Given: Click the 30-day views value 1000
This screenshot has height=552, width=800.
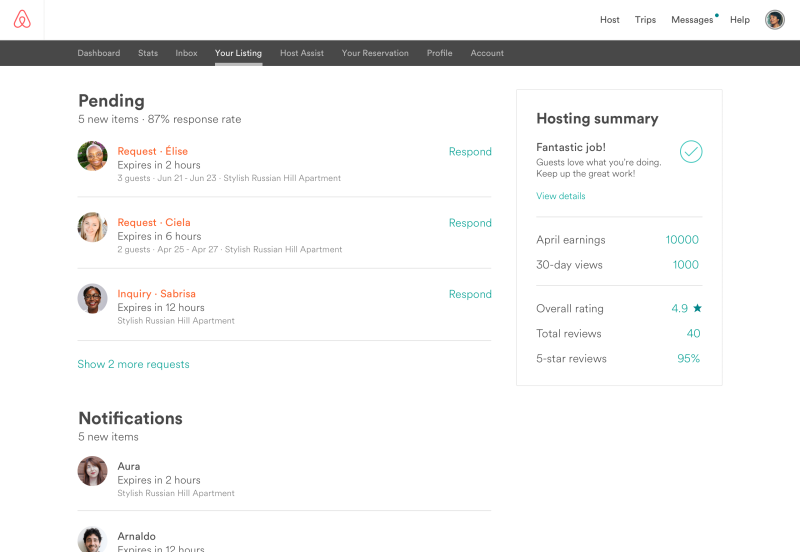Looking at the screenshot, I should click(x=685, y=265).
